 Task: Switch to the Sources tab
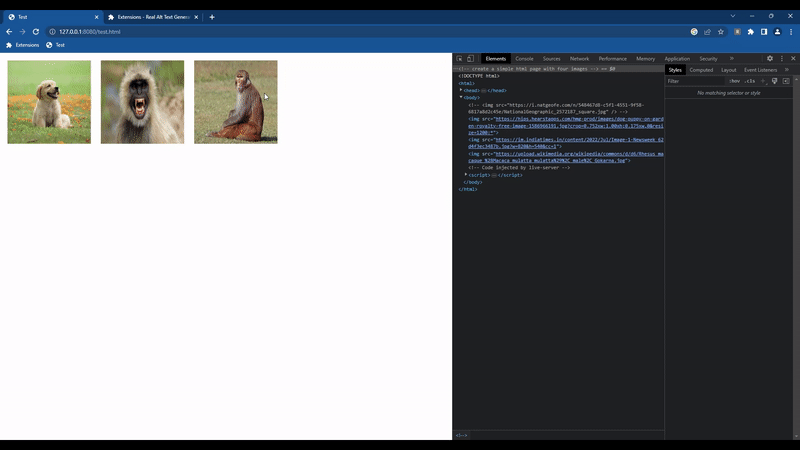(551, 59)
